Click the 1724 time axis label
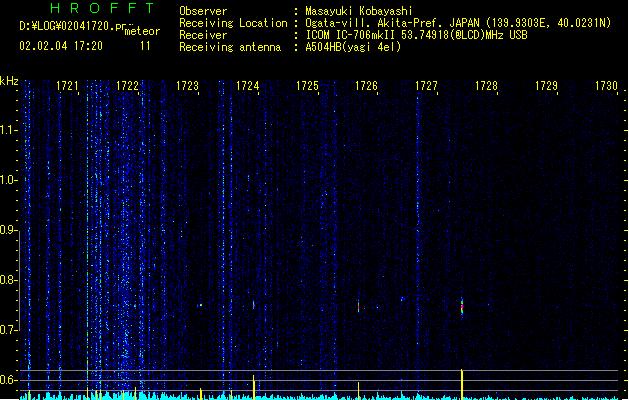Screen dimensions: 629x400 coord(248,86)
